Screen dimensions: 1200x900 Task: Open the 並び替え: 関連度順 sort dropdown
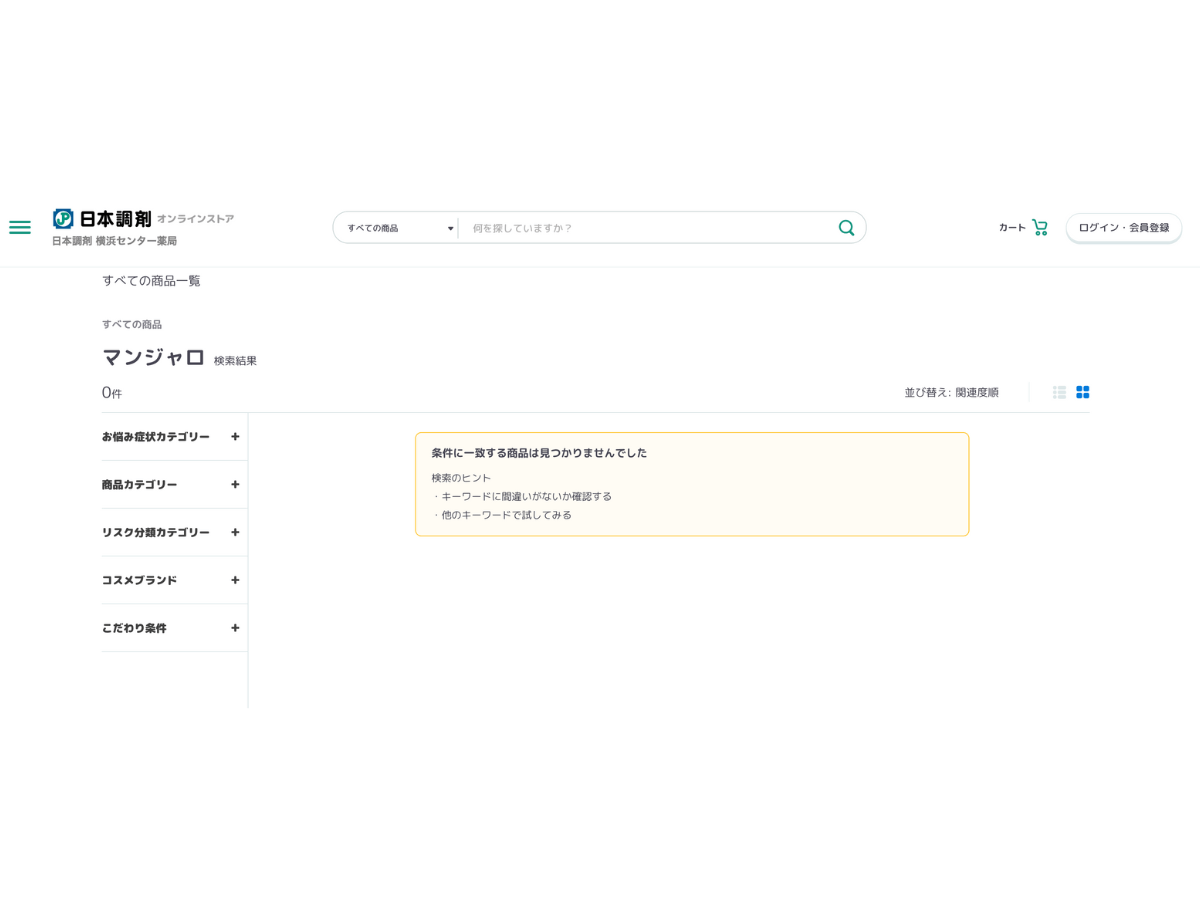951,392
